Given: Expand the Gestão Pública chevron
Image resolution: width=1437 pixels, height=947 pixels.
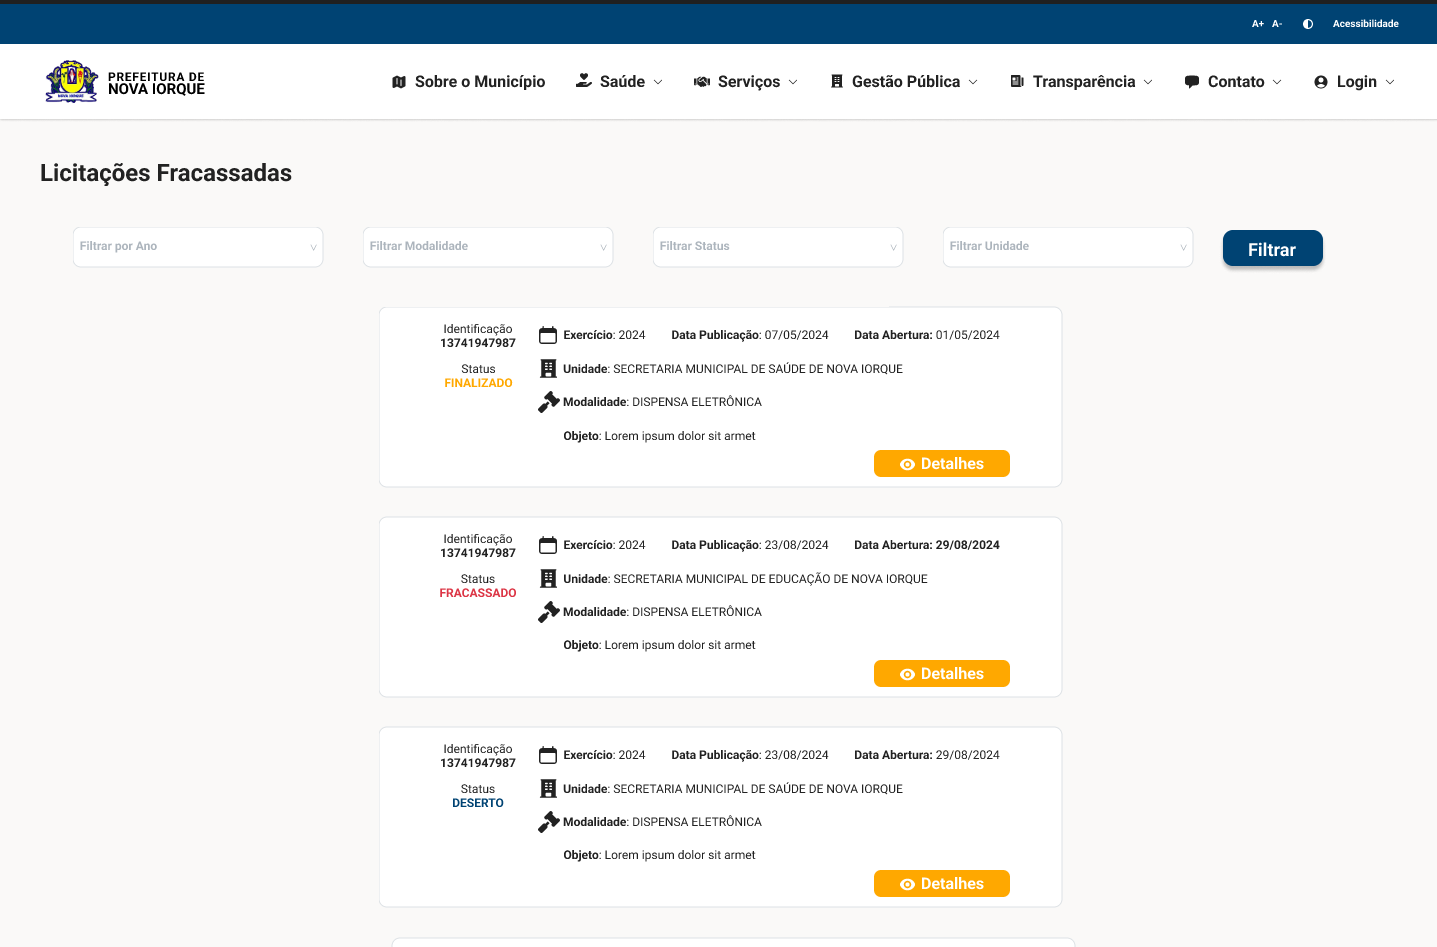Looking at the screenshot, I should coord(973,82).
